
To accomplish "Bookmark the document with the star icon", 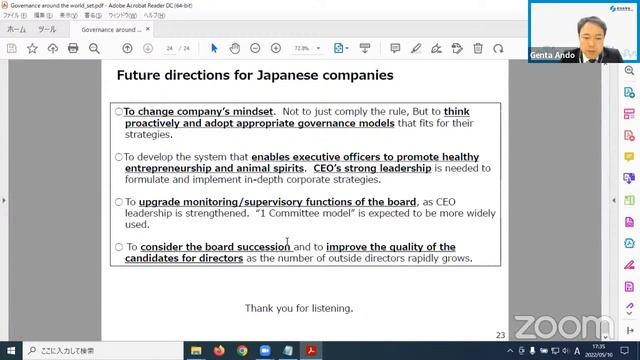I will [x=32, y=49].
